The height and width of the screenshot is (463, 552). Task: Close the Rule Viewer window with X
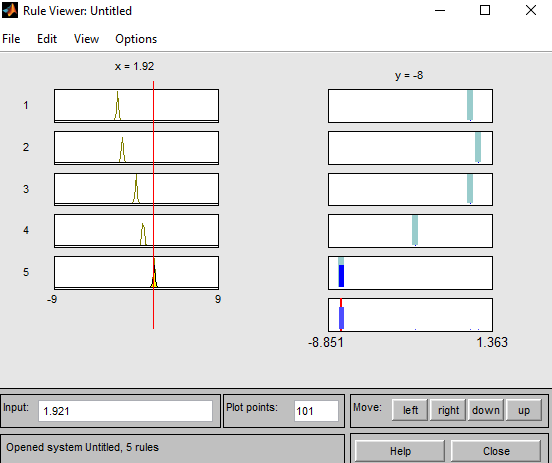click(x=531, y=10)
